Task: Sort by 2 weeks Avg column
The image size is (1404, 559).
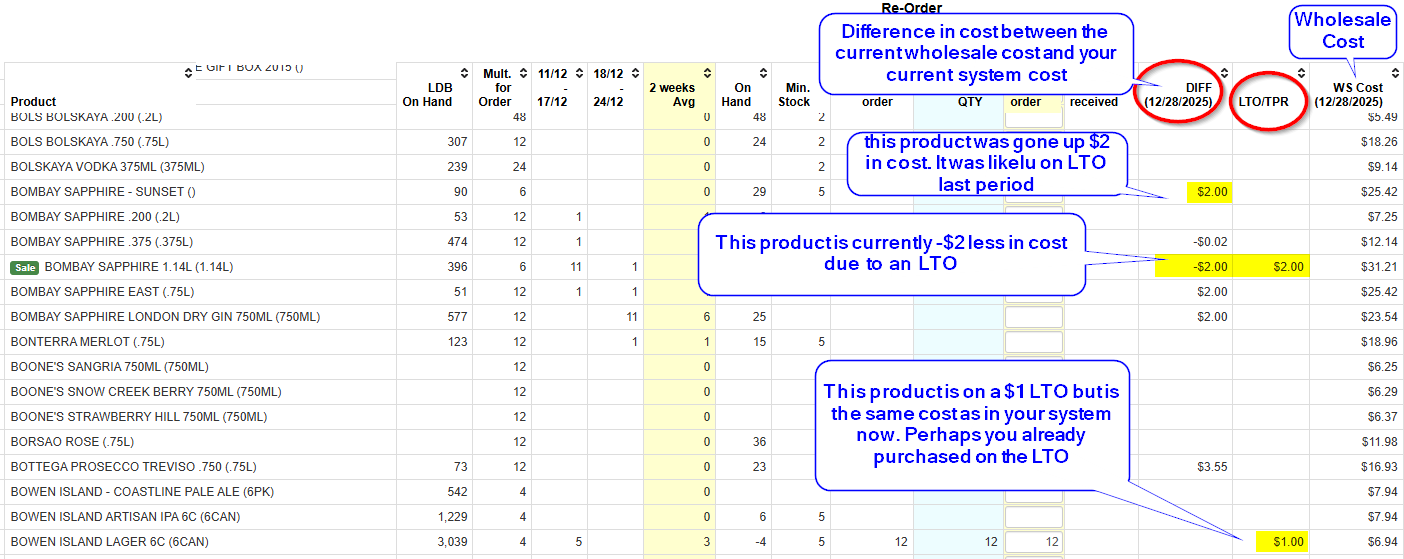Action: click(709, 73)
